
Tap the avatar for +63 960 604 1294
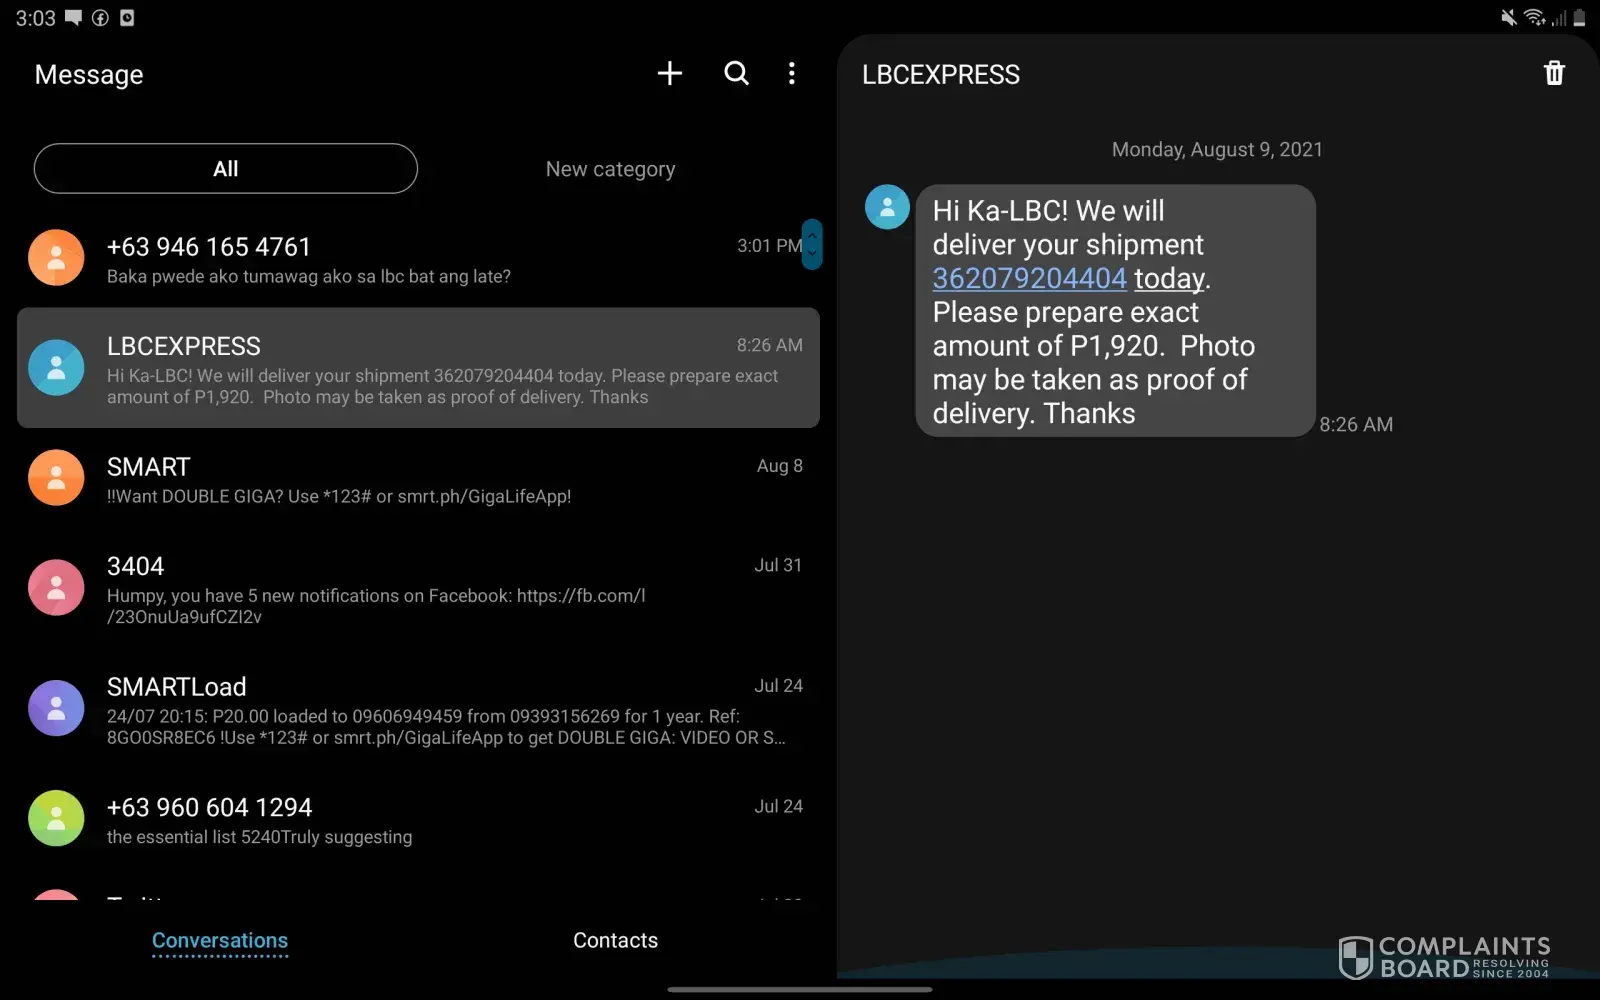click(x=56, y=818)
